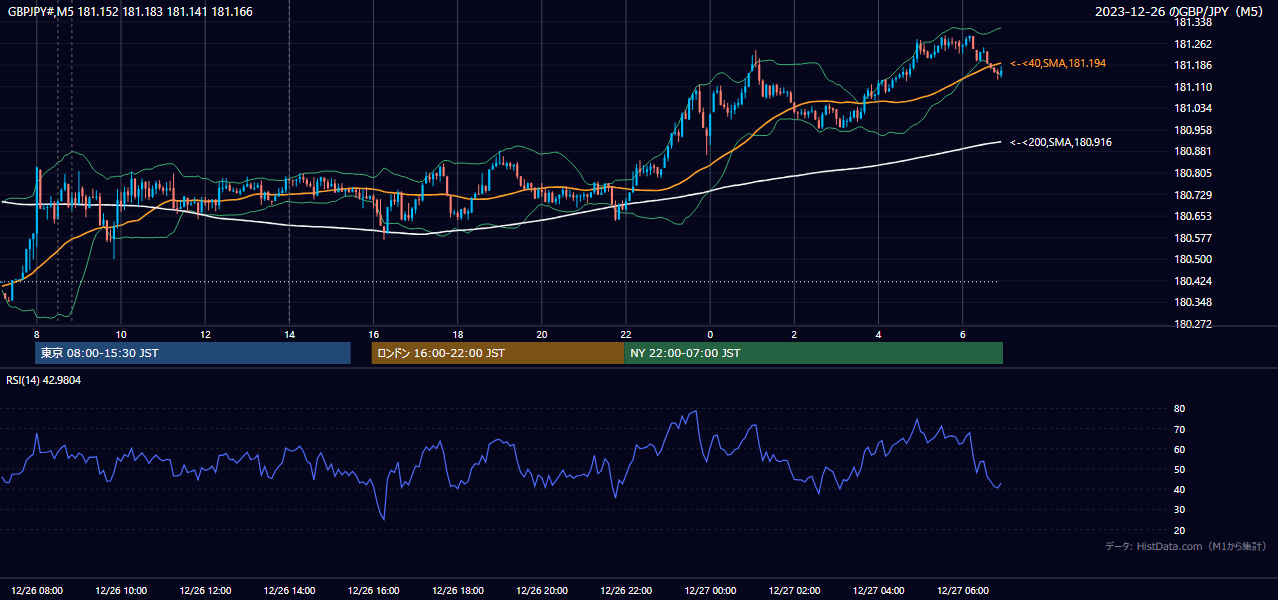Click price axis value 180.958
Image resolution: width=1278 pixels, height=600 pixels.
[x=1193, y=130]
